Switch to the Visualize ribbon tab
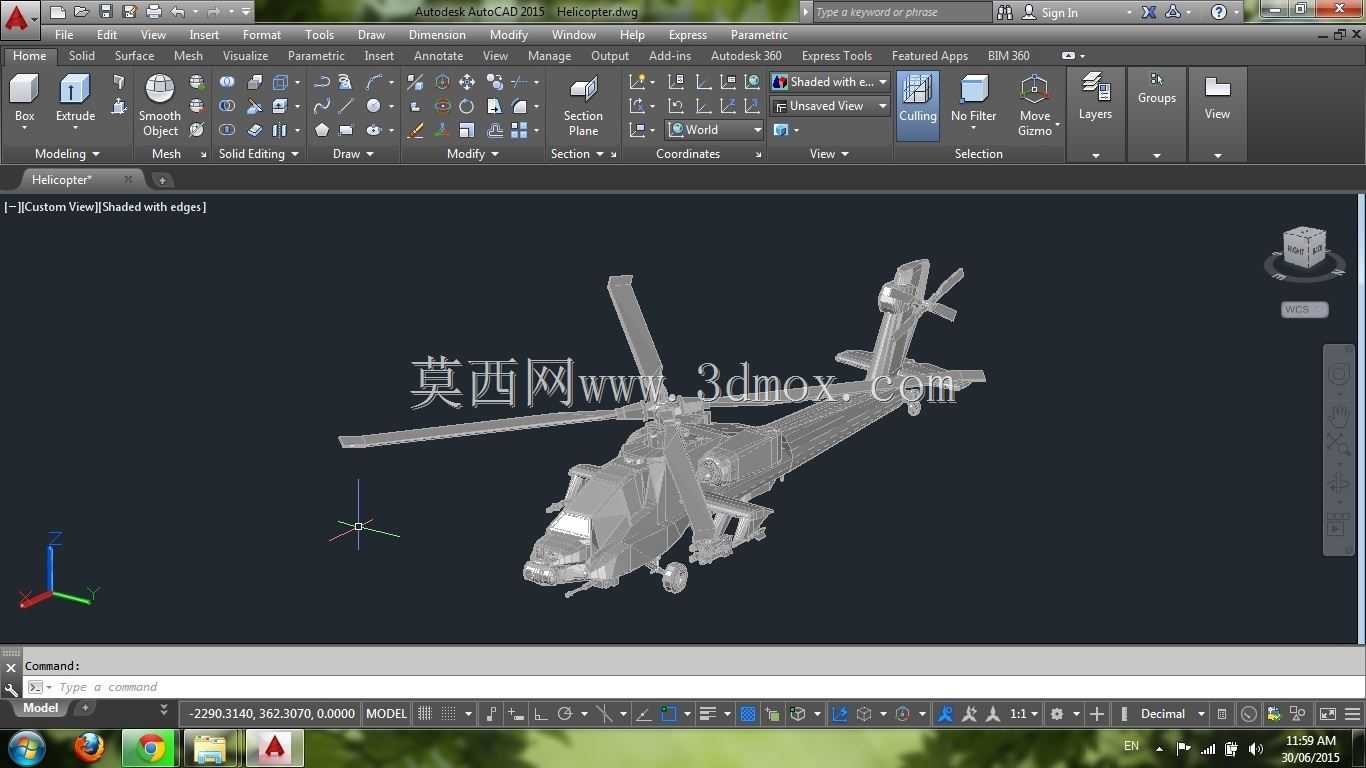The height and width of the screenshot is (768, 1366). (x=245, y=56)
